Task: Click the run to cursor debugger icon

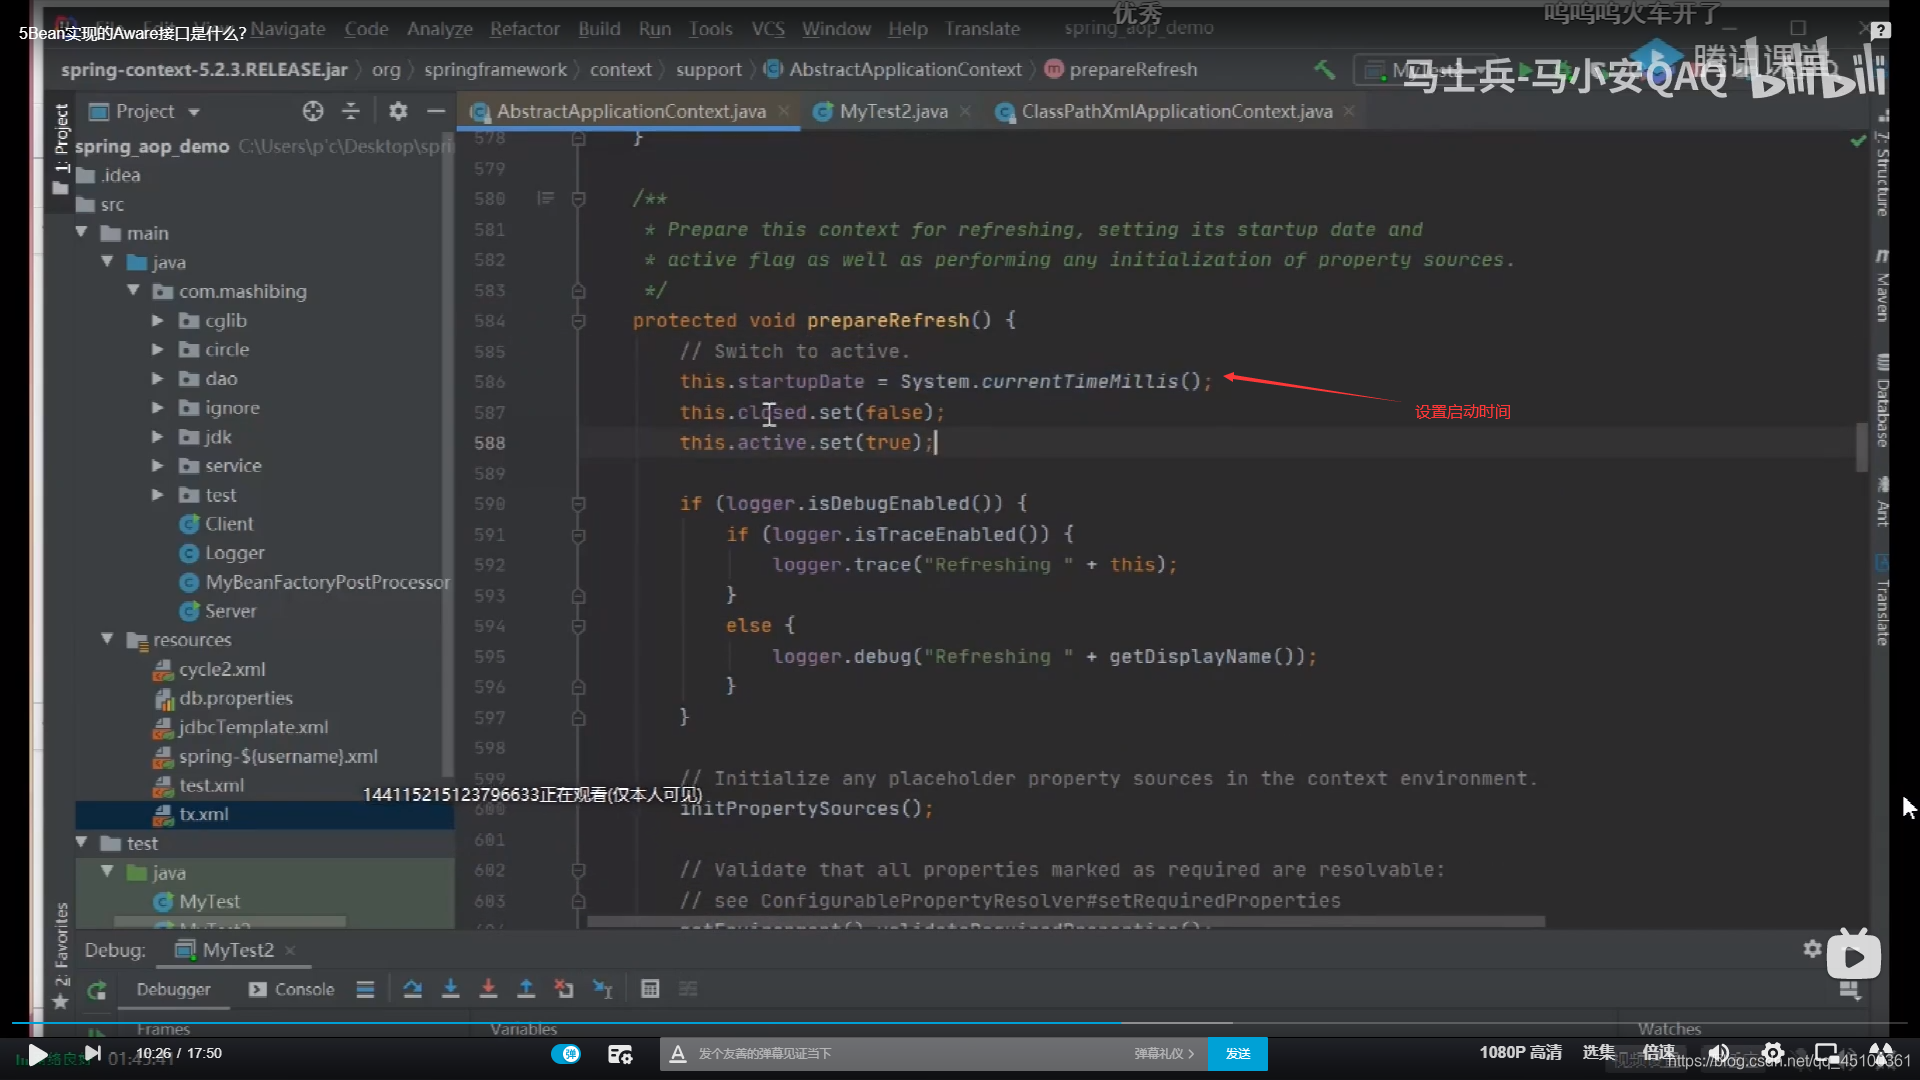Action: (603, 989)
